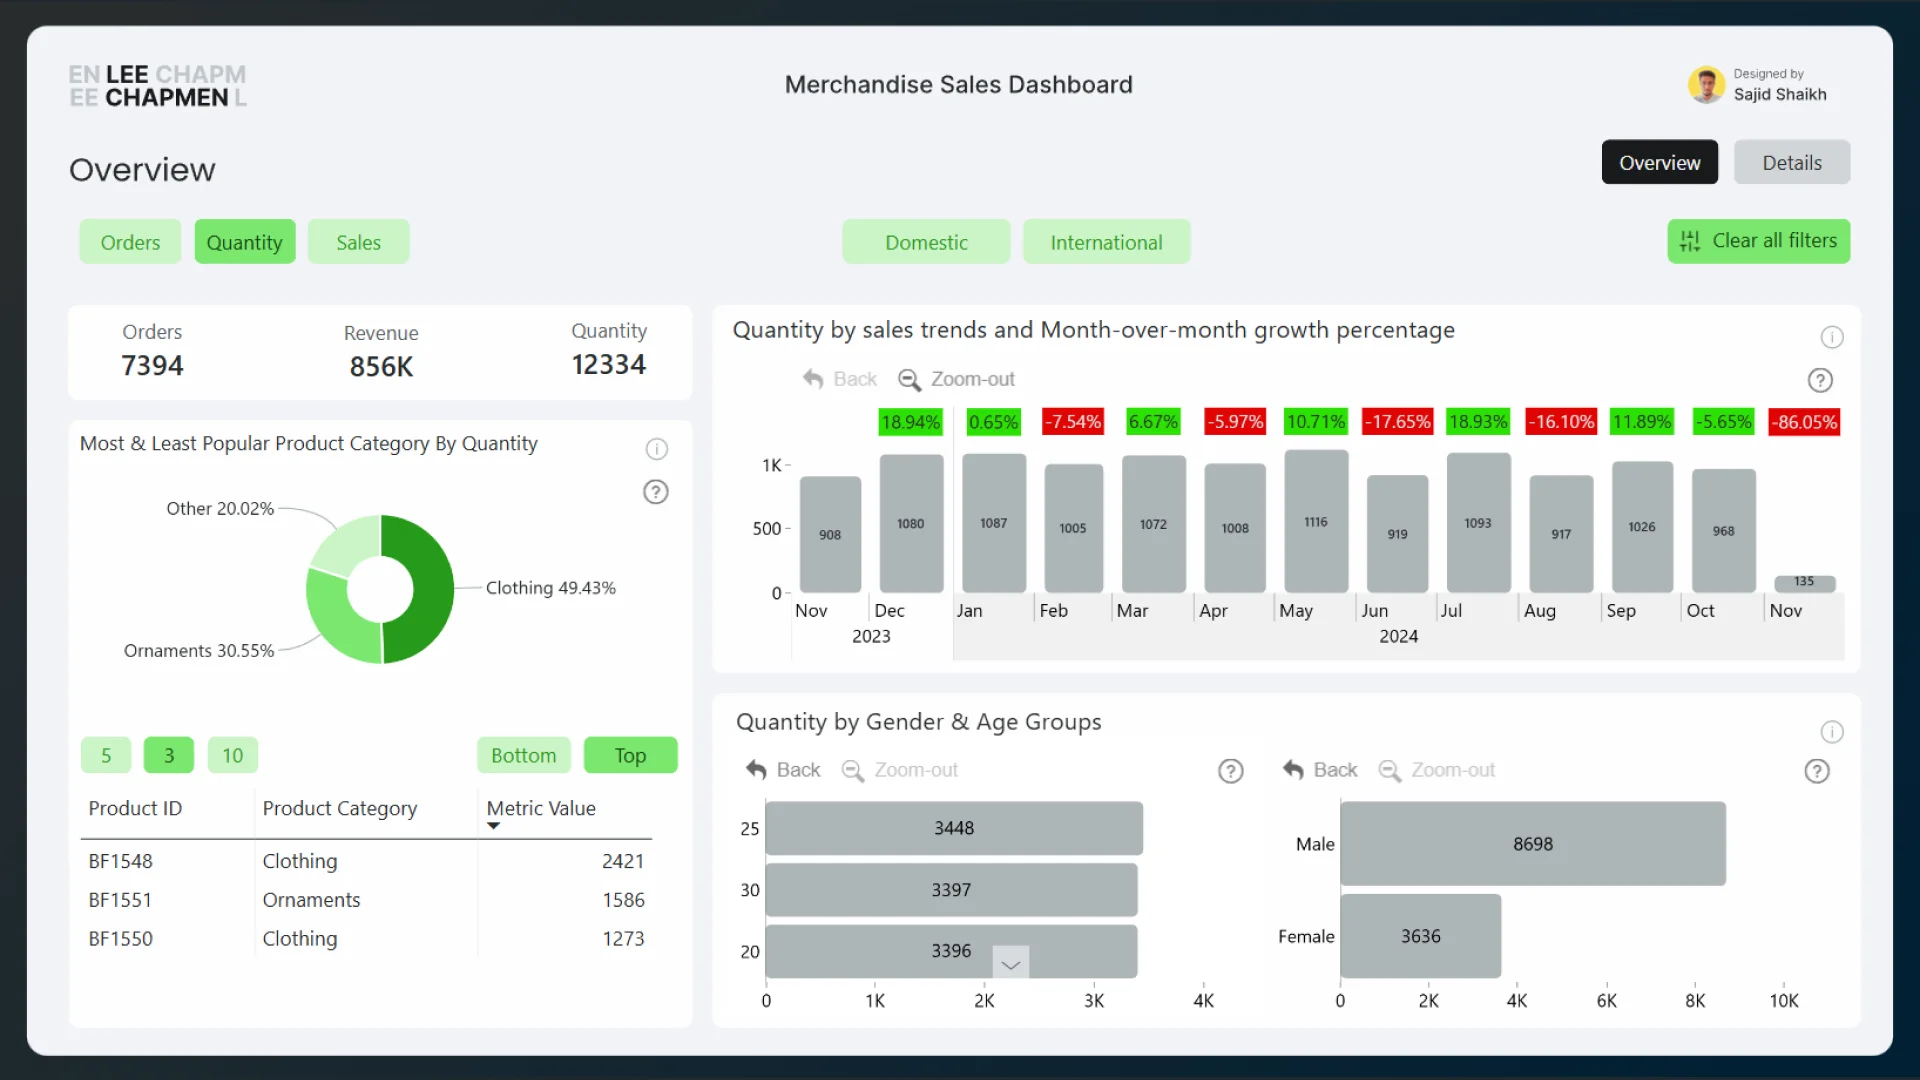Click Back arrow in age groups chart

click(x=756, y=770)
